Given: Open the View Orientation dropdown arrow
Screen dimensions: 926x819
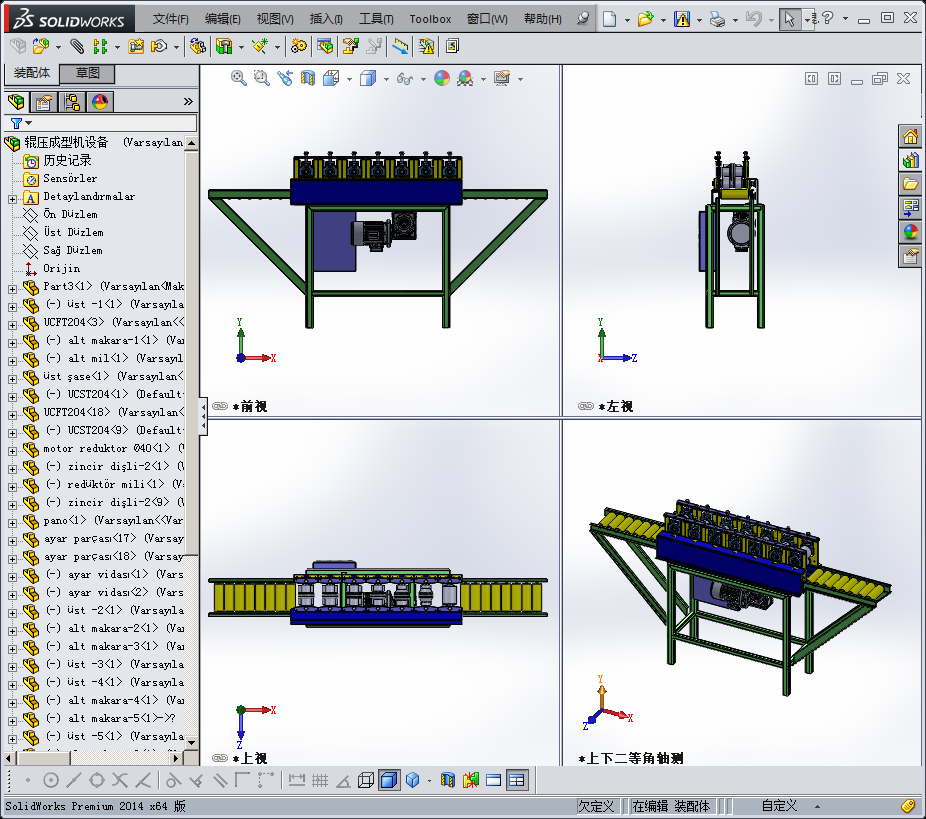Looking at the screenshot, I should click(350, 79).
